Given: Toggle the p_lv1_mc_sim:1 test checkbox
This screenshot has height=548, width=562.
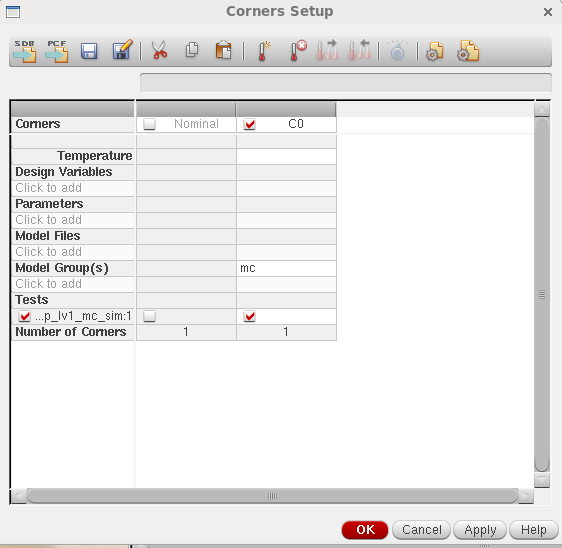Looking at the screenshot, I should coord(25,316).
